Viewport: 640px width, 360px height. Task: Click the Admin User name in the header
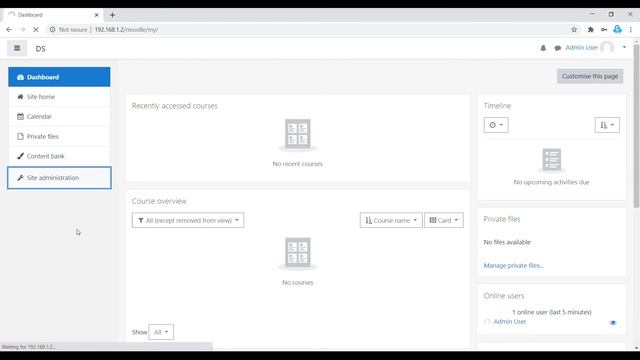(x=581, y=48)
